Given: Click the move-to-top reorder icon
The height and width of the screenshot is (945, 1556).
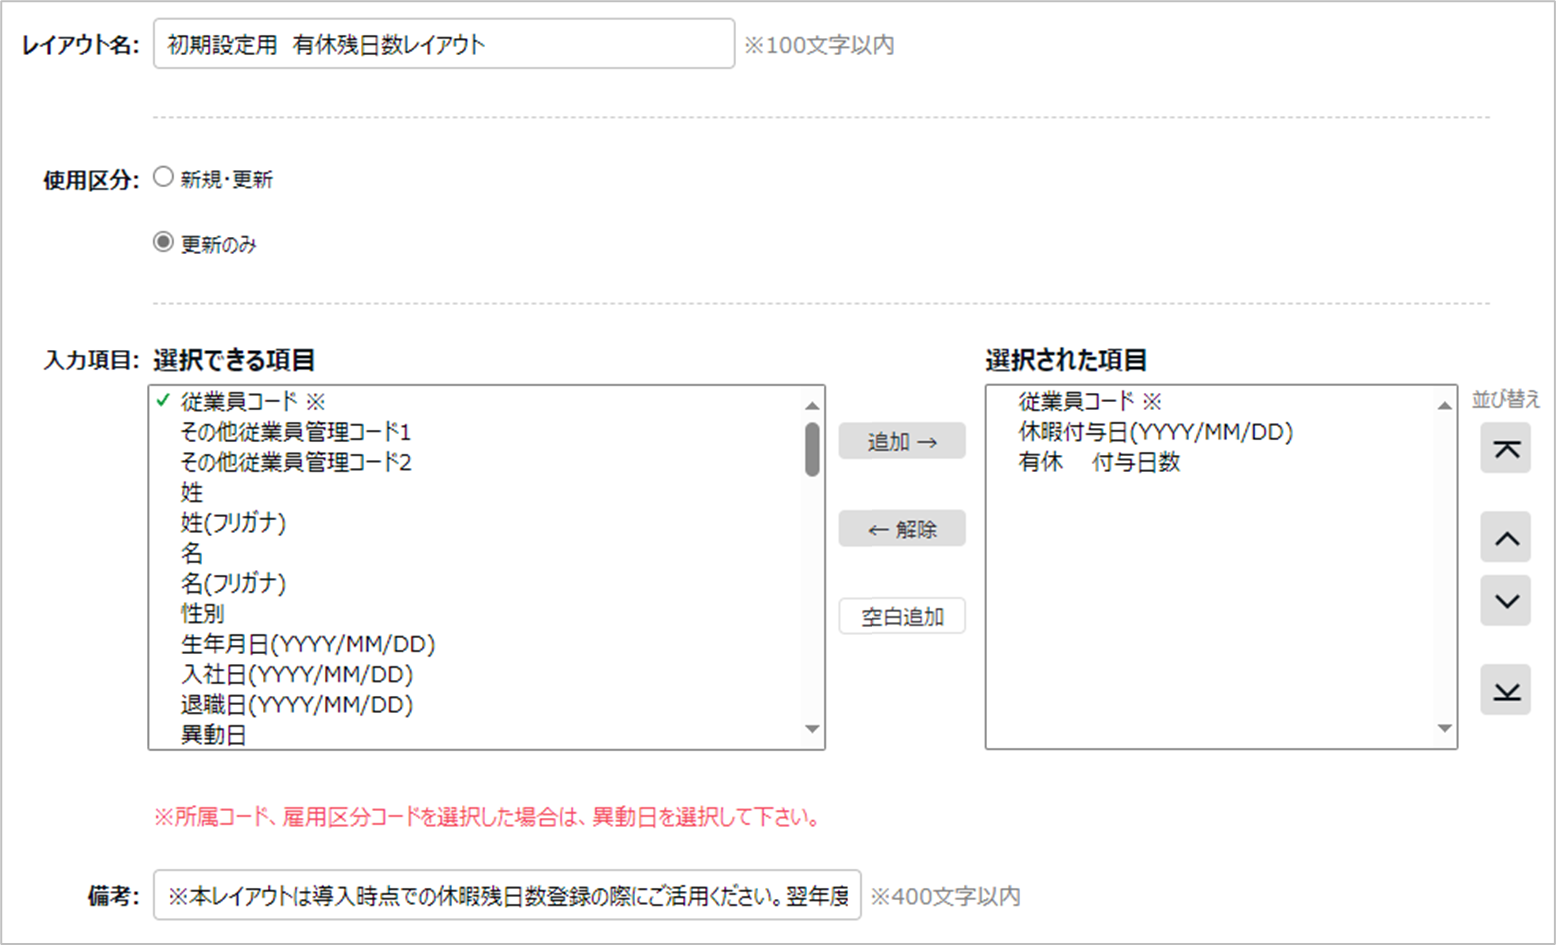Looking at the screenshot, I should [x=1505, y=449].
